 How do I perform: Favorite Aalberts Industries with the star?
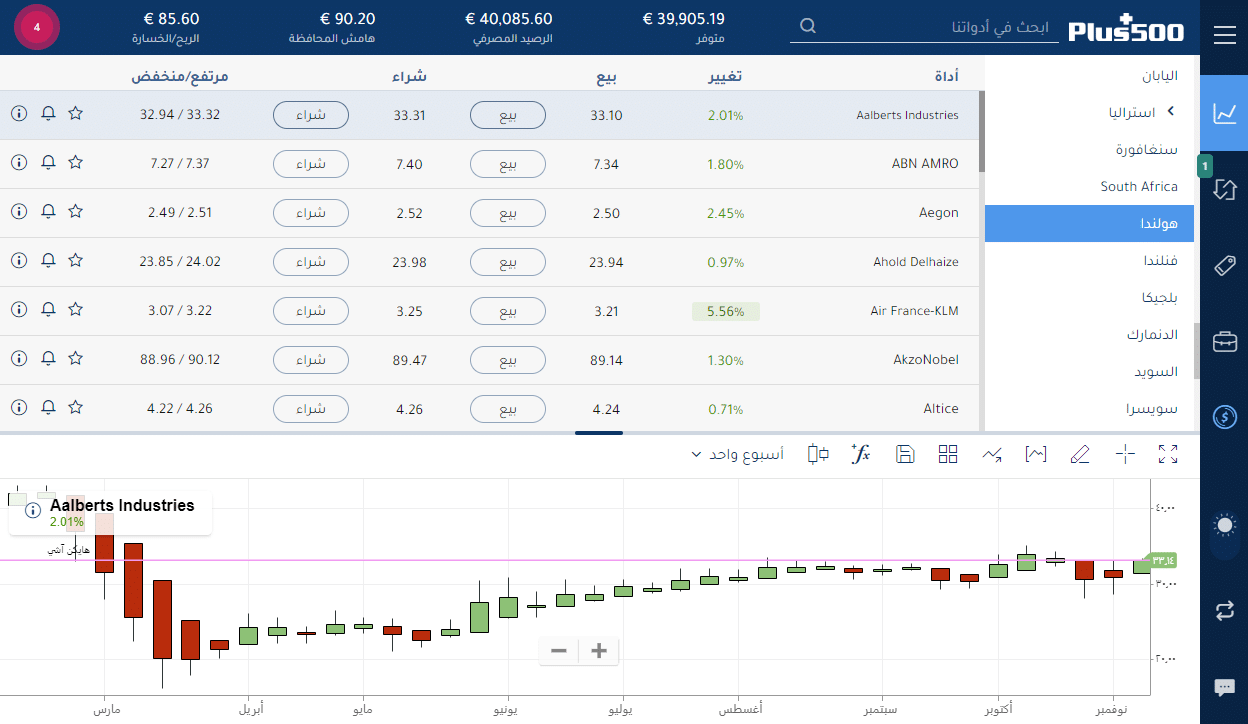tap(75, 113)
